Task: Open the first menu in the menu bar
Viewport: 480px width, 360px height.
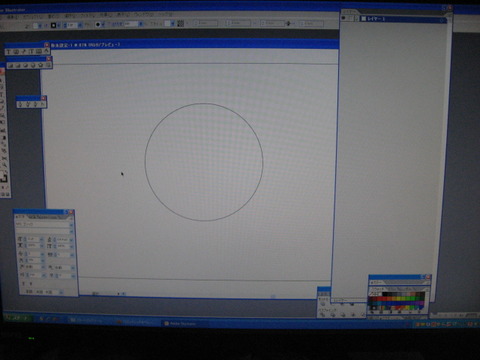Action: [12, 16]
